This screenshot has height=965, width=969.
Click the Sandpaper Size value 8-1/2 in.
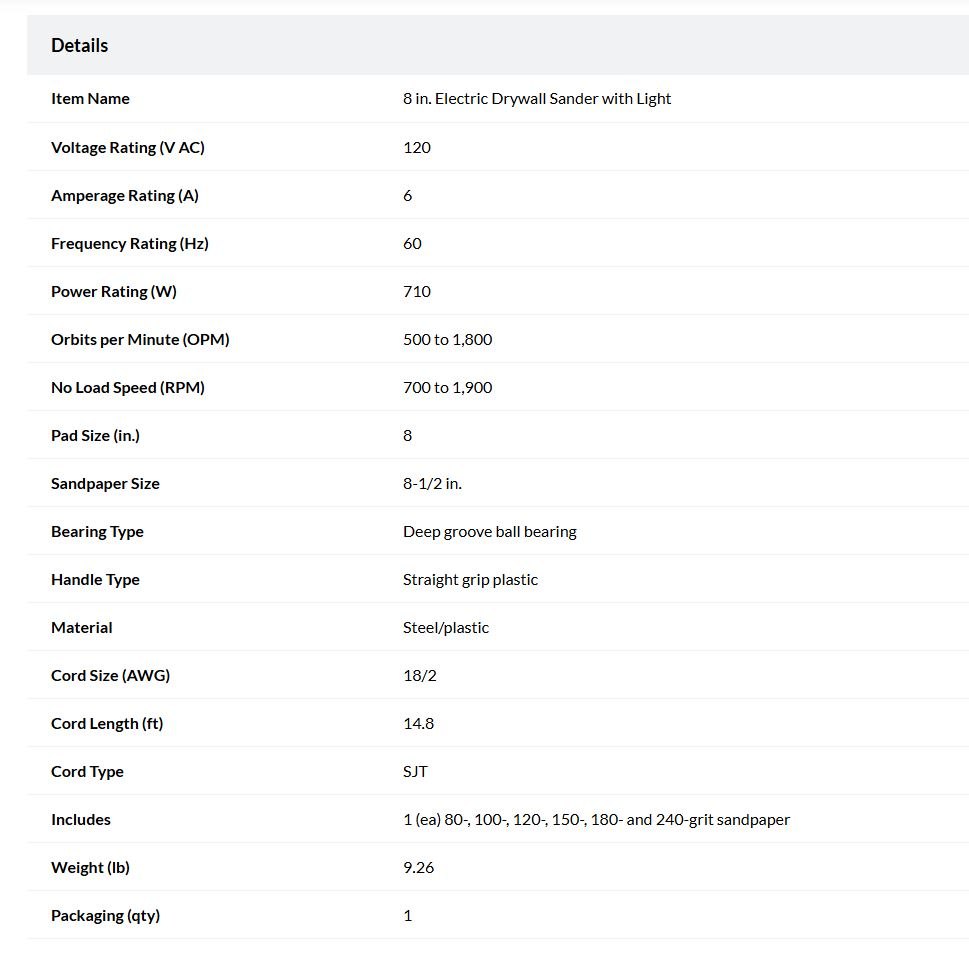pyautogui.click(x=432, y=484)
